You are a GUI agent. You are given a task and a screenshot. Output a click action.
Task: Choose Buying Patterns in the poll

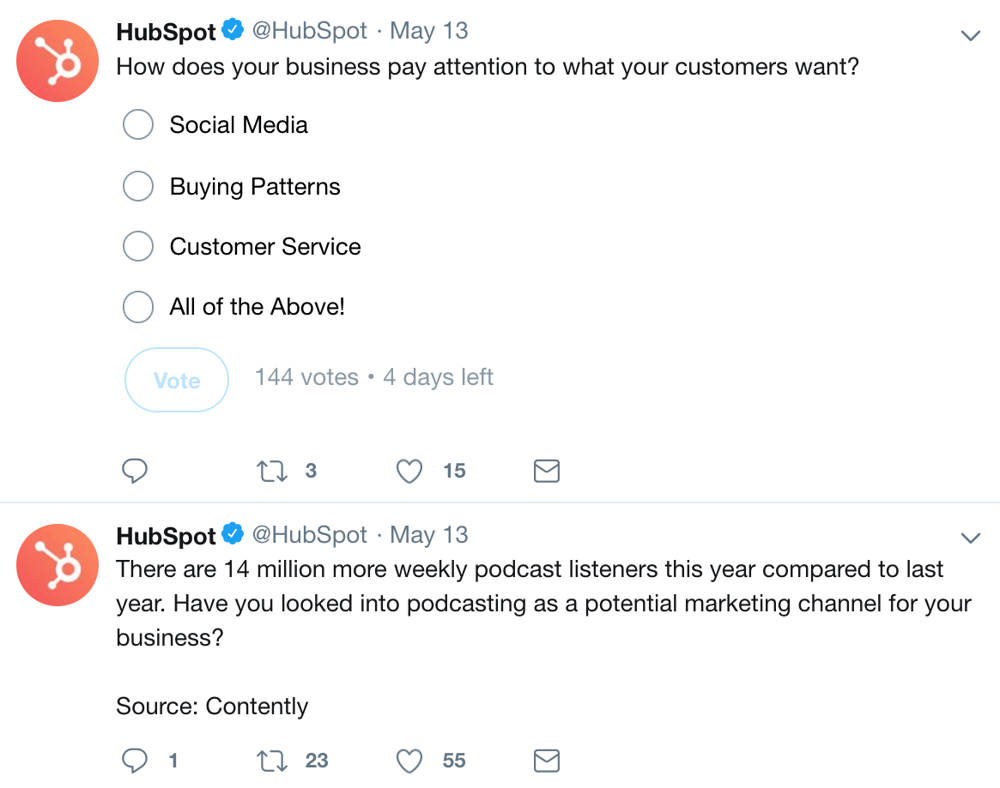pos(138,186)
